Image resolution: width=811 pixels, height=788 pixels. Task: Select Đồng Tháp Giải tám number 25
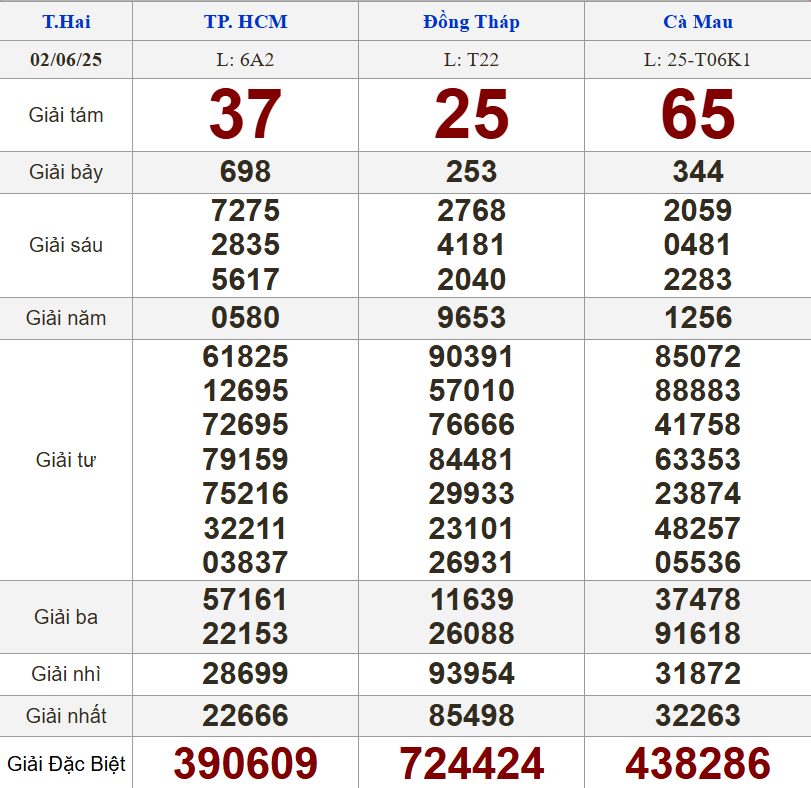coord(471,115)
